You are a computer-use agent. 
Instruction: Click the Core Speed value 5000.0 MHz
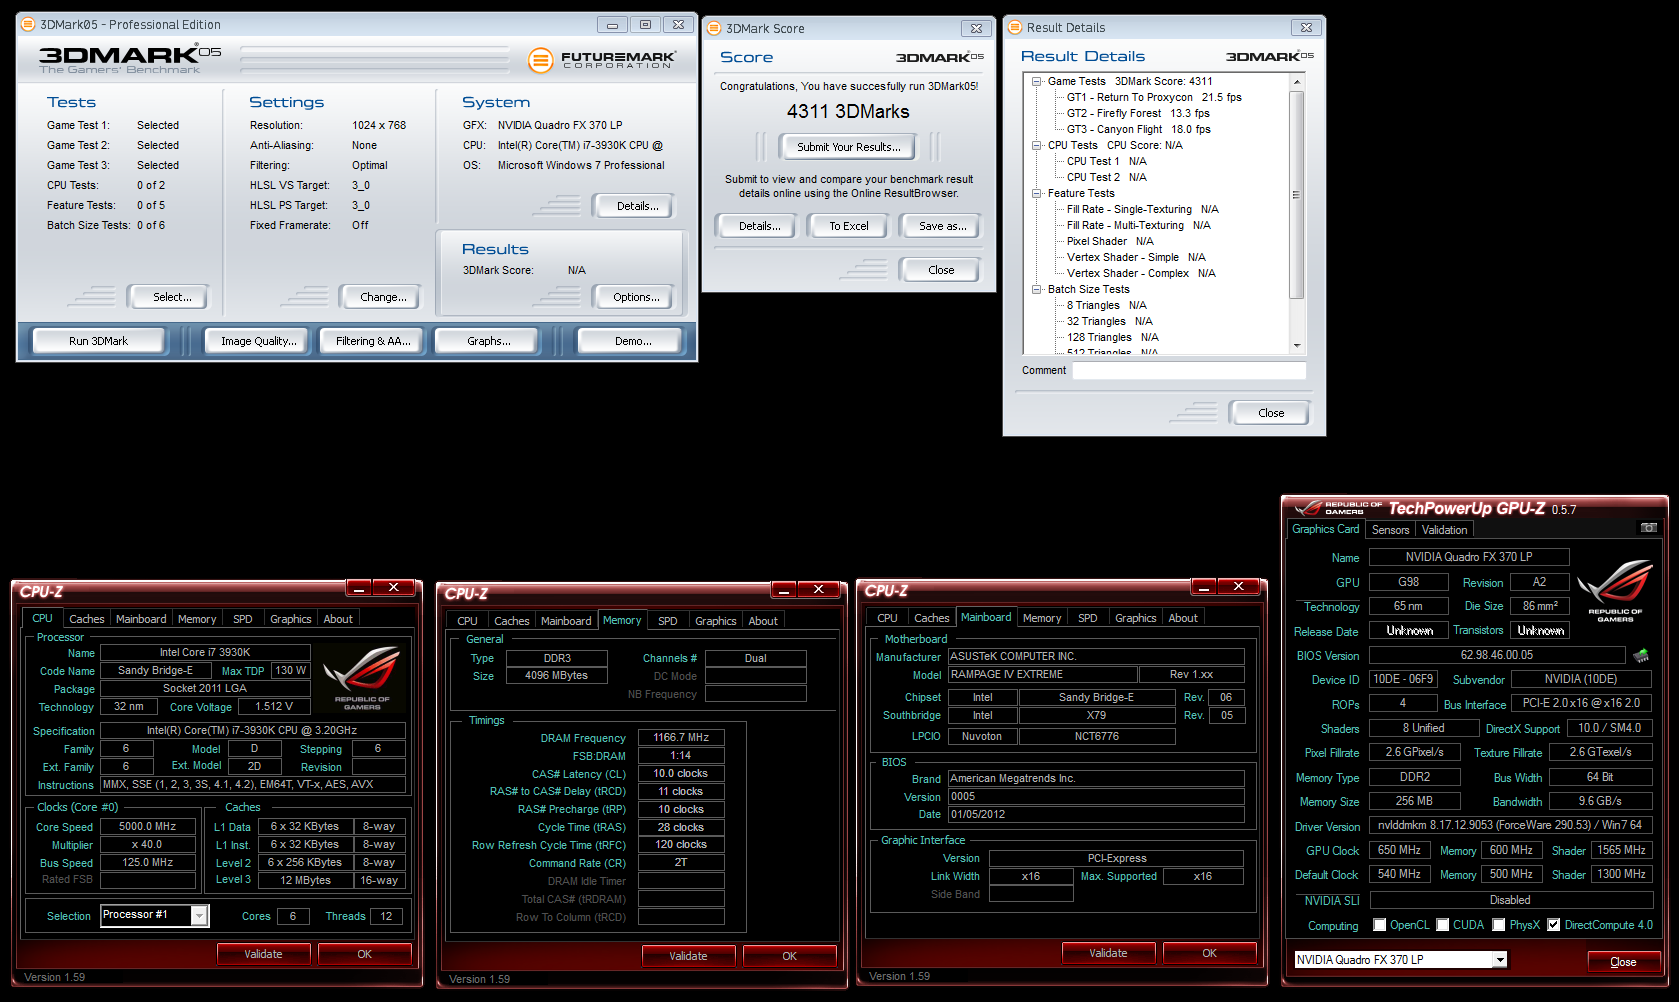pos(148,827)
